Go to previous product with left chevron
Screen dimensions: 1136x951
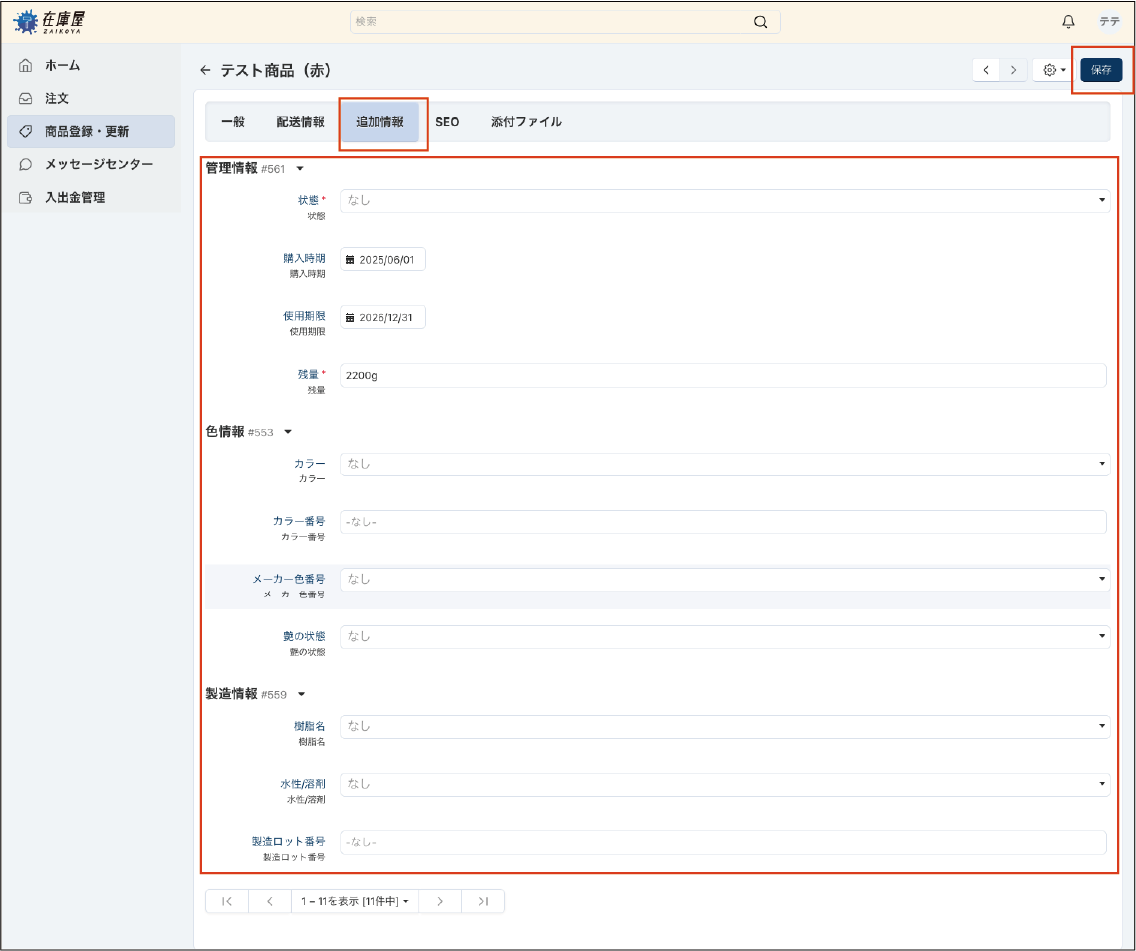(986, 70)
